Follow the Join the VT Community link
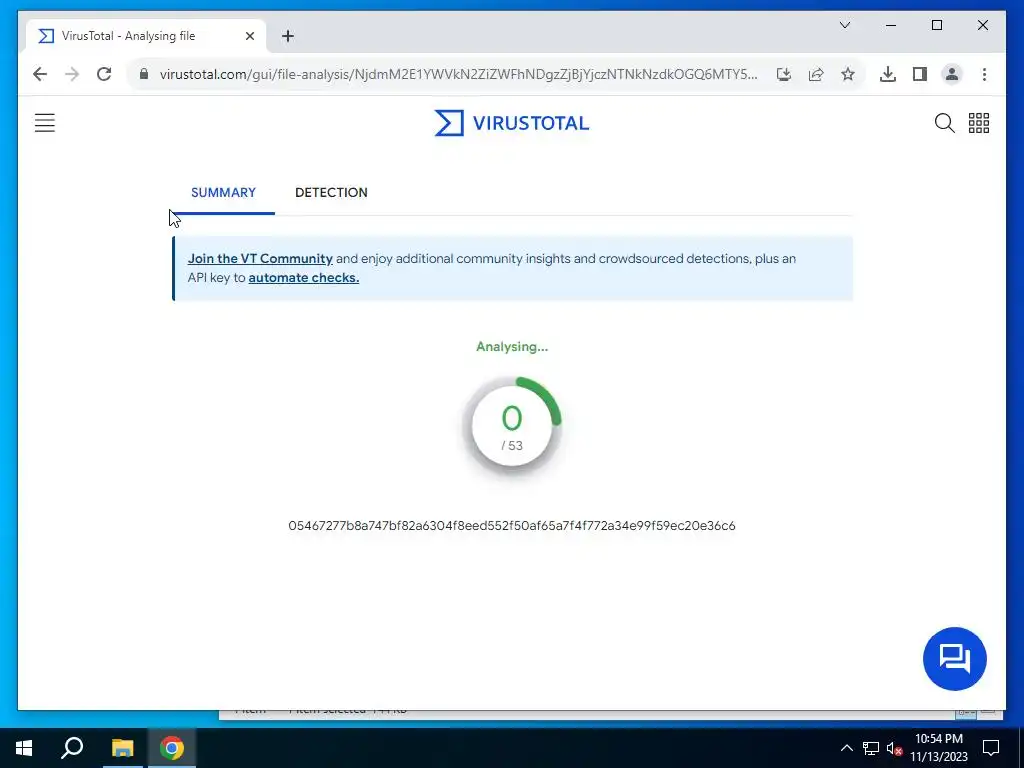Image resolution: width=1024 pixels, height=768 pixels. tap(260, 259)
